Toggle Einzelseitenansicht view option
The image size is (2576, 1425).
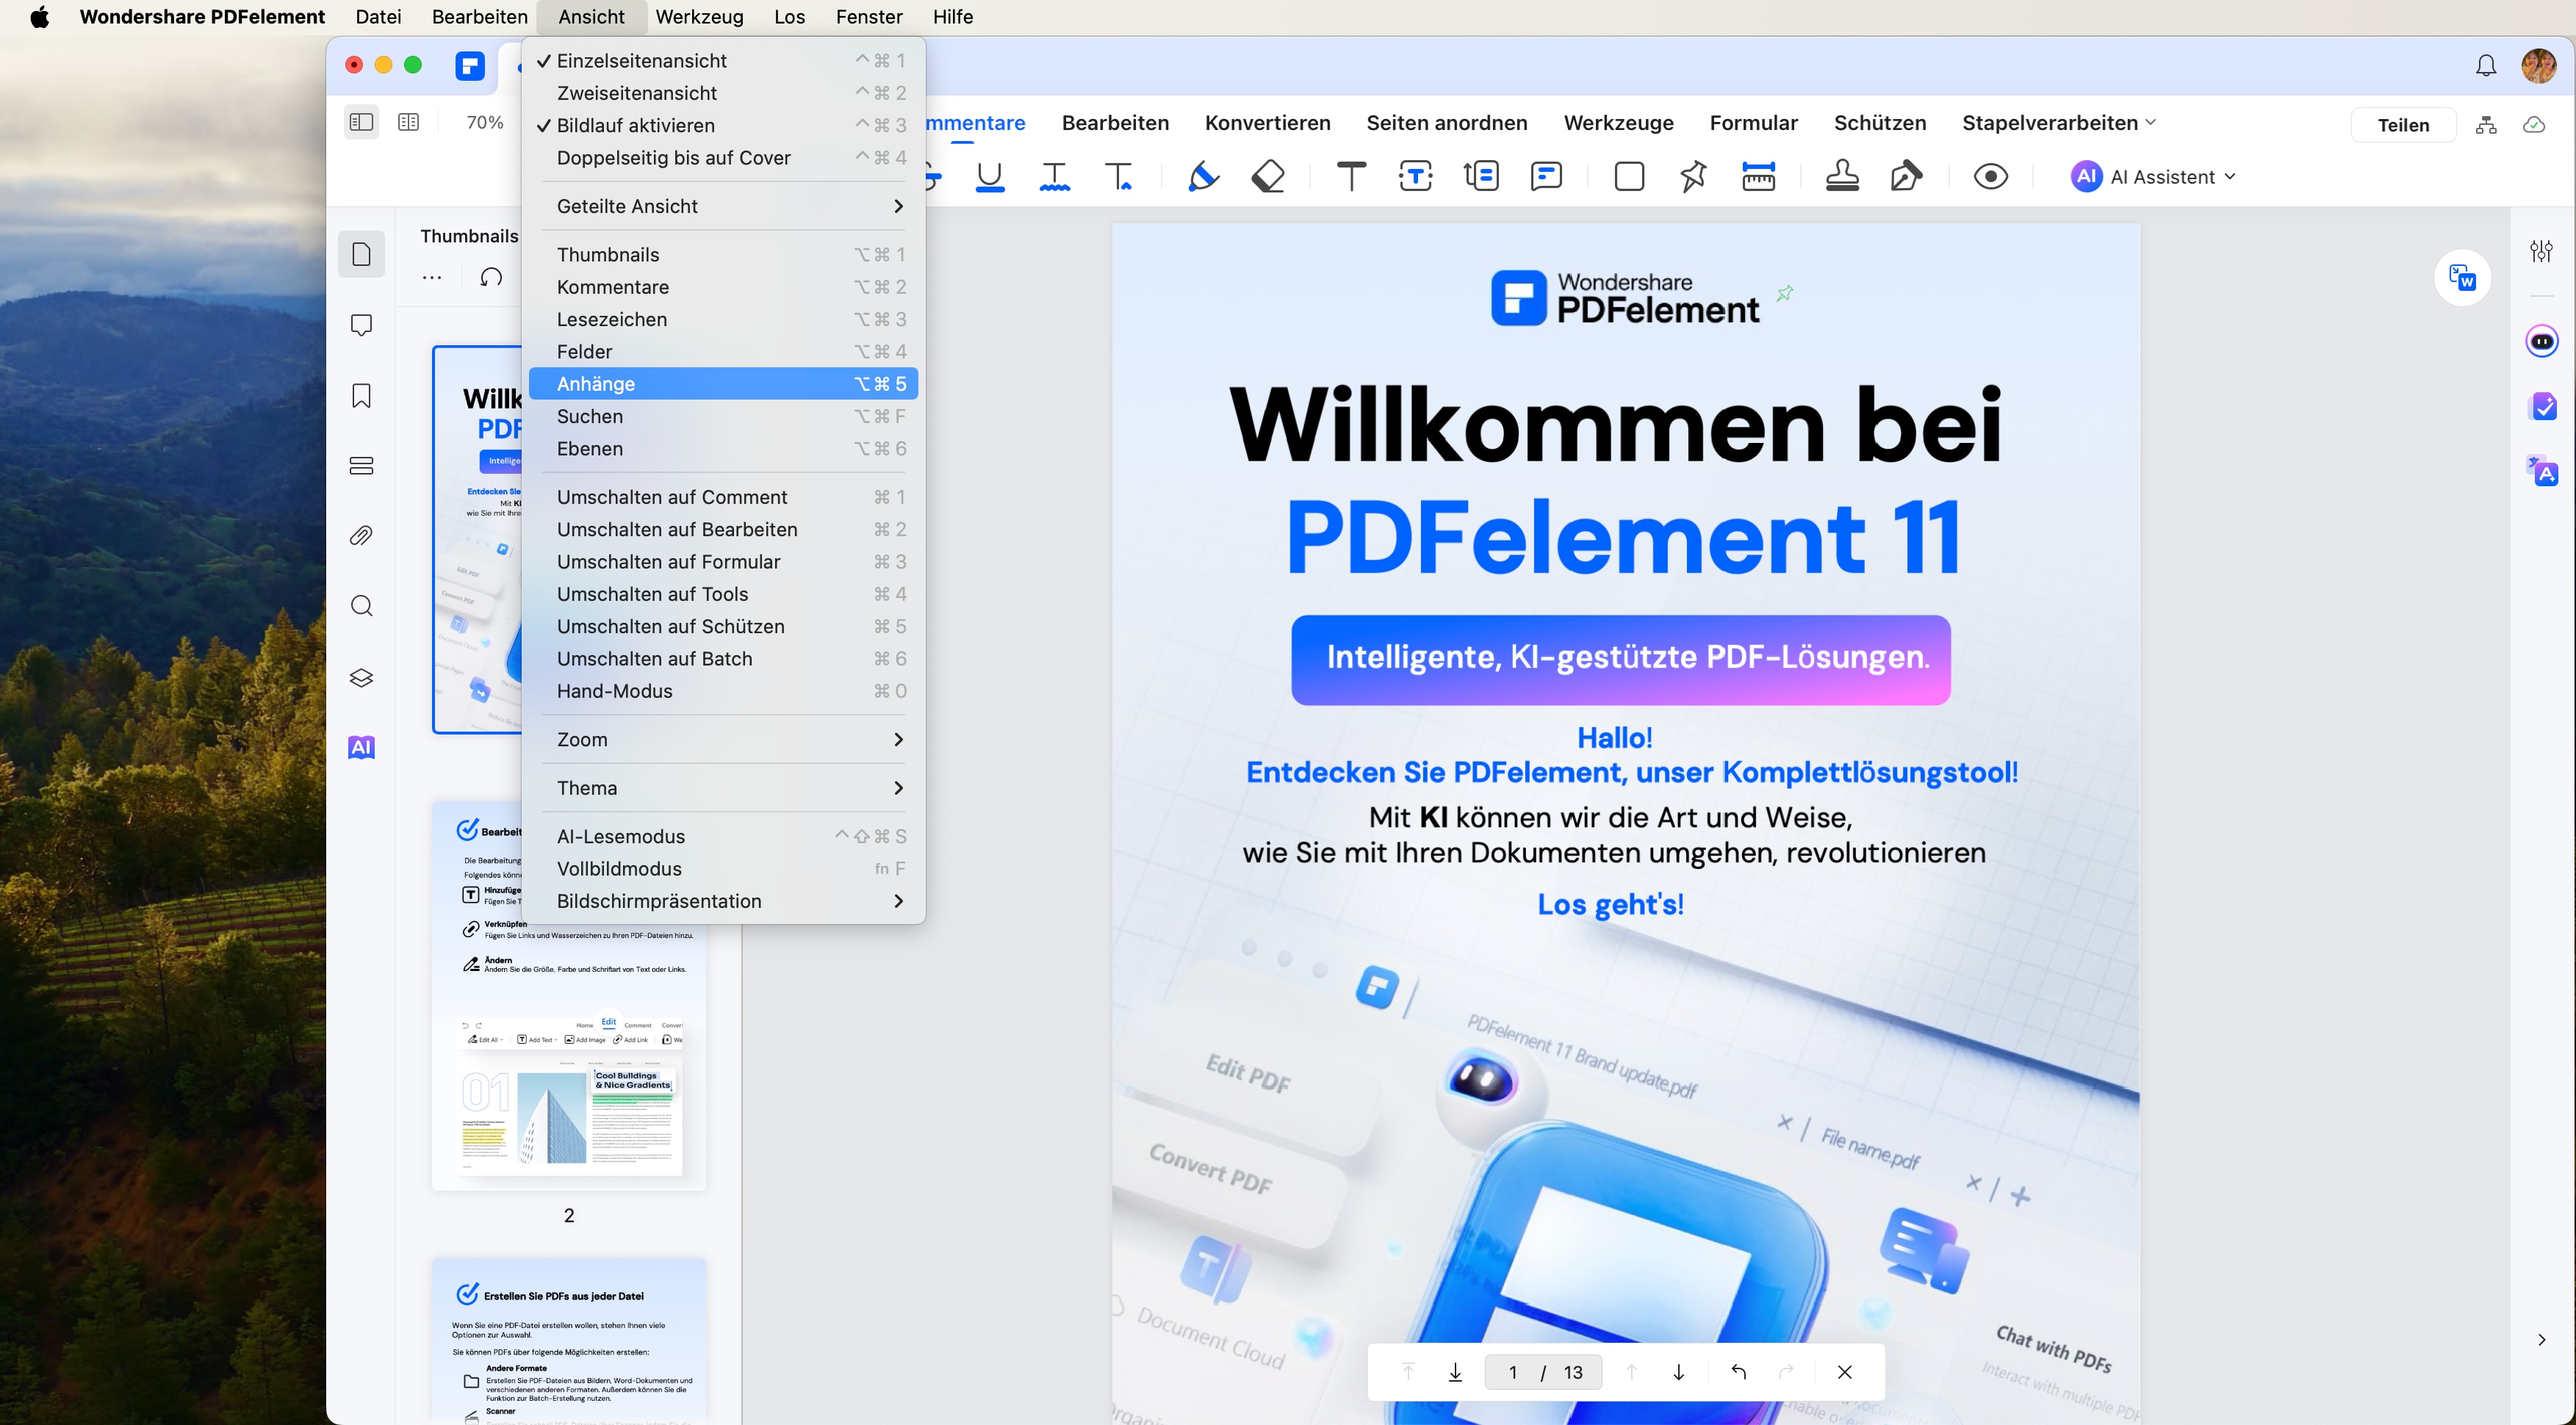click(723, 61)
